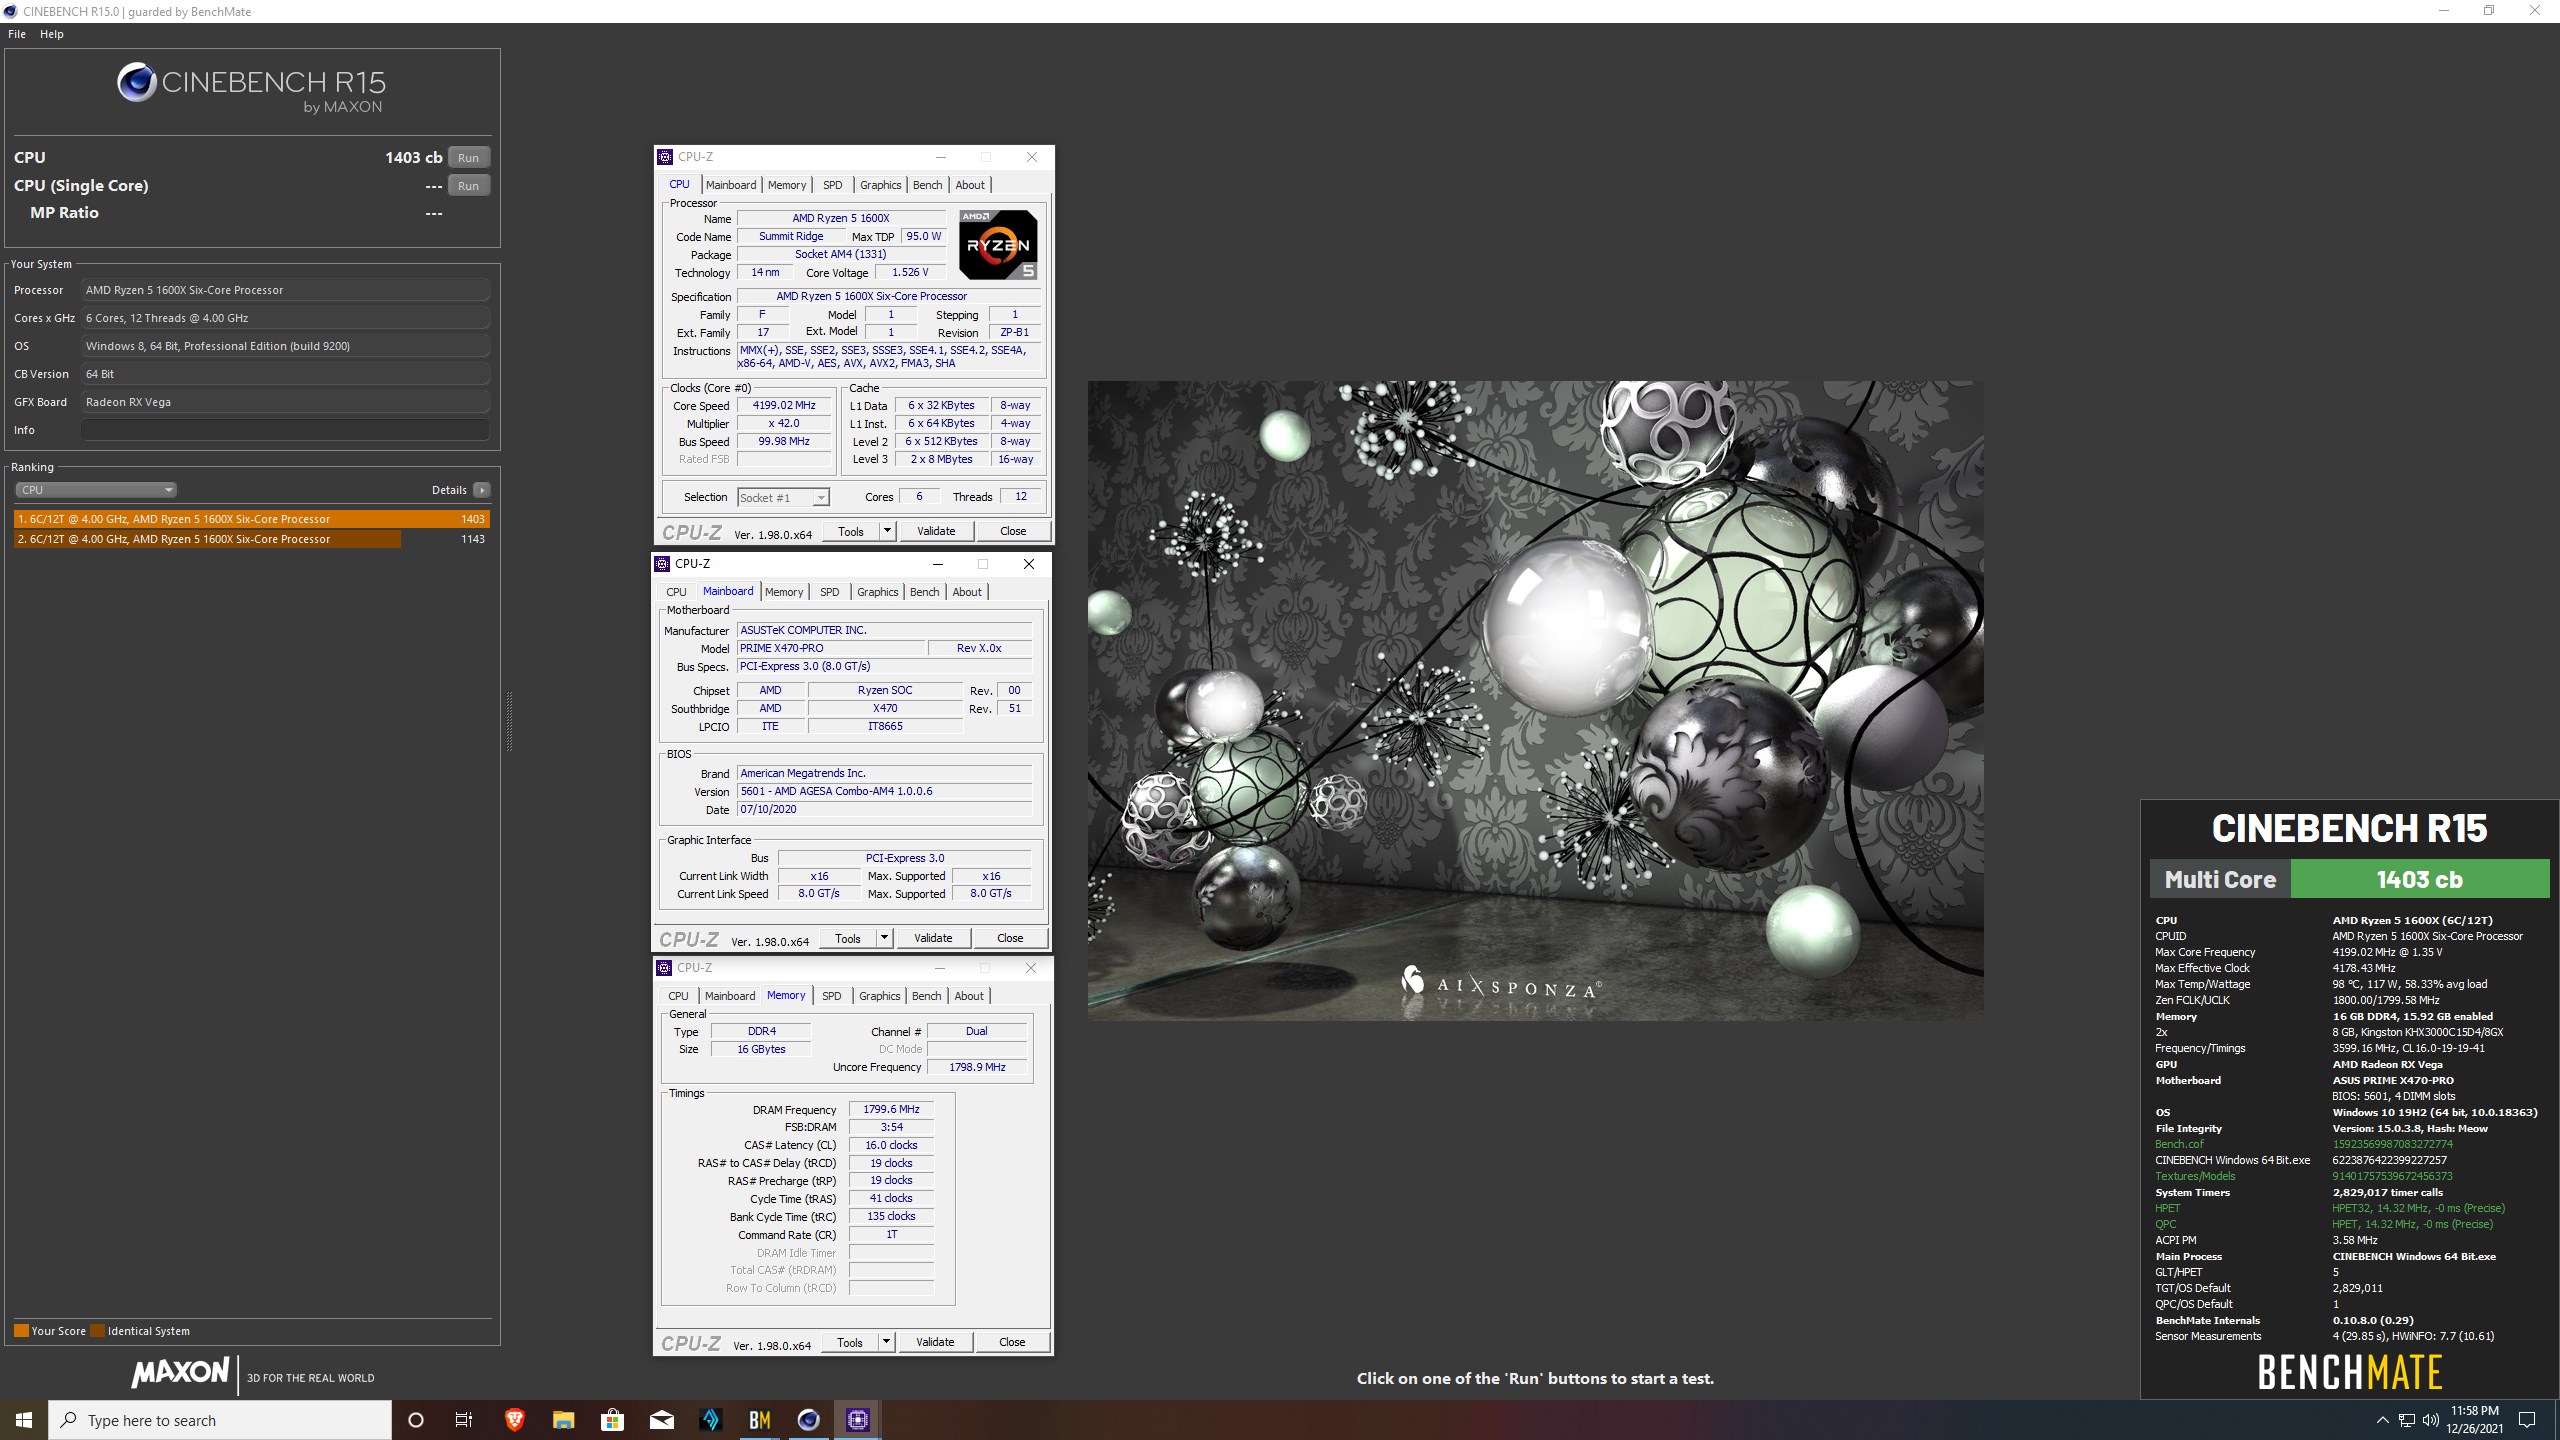2560x1440 pixels.
Task: Open Task View on the taskbar
Action: point(464,1420)
